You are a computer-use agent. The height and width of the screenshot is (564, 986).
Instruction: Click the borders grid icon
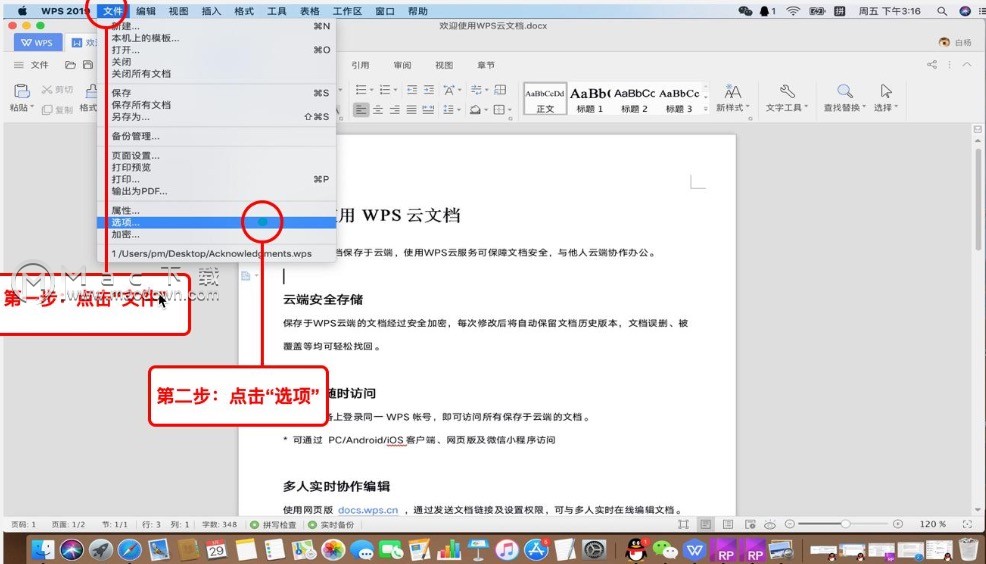pyautogui.click(x=499, y=110)
